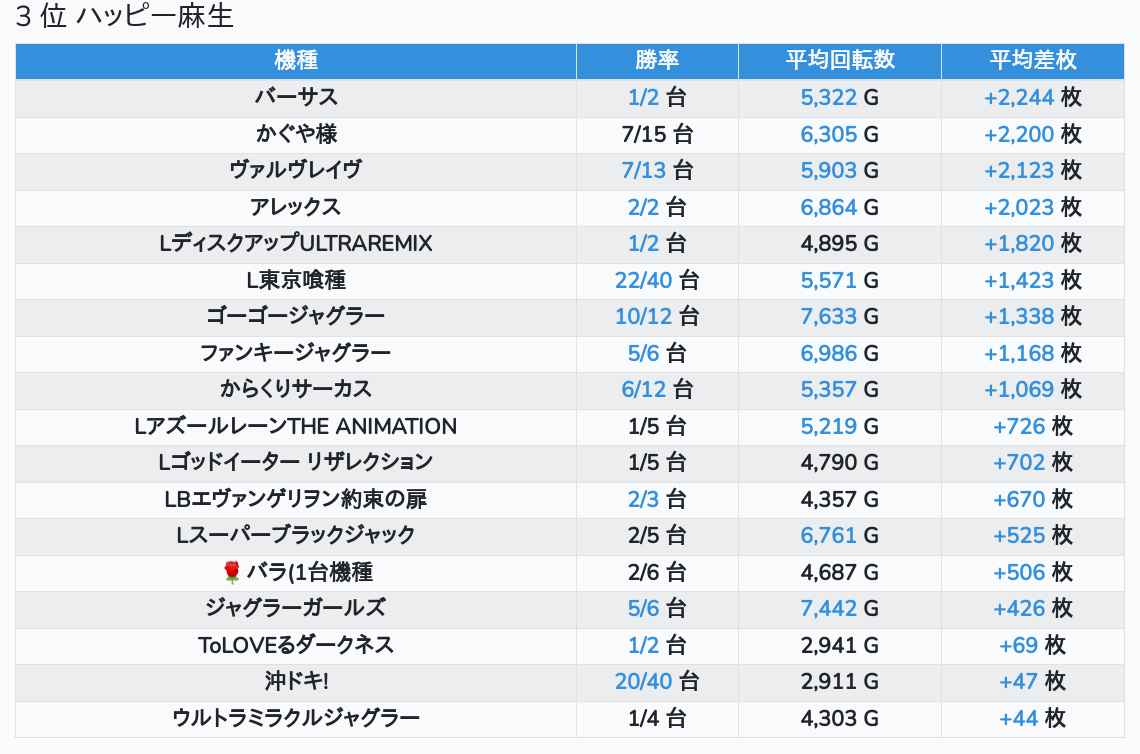Select the ジャグラーガールズ cell

(x=296, y=609)
